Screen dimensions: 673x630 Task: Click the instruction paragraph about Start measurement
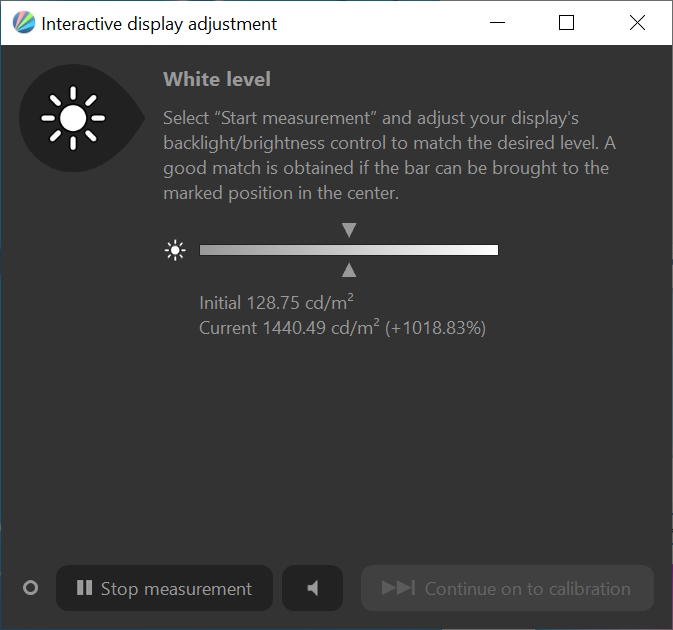[x=385, y=155]
